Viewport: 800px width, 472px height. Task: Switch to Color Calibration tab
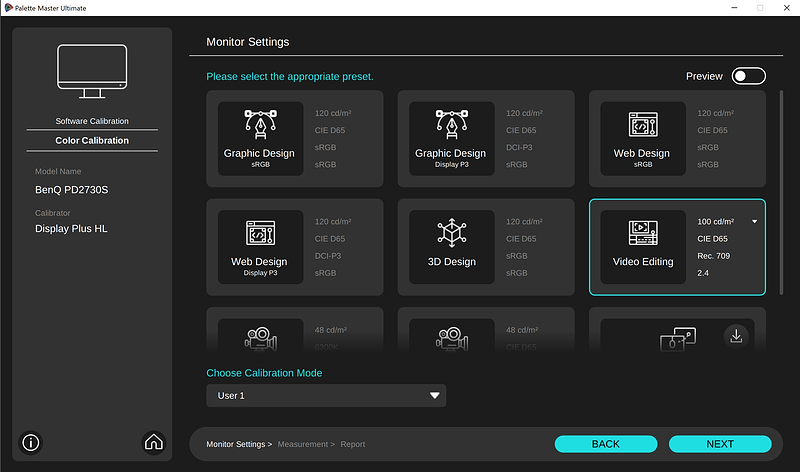click(92, 140)
